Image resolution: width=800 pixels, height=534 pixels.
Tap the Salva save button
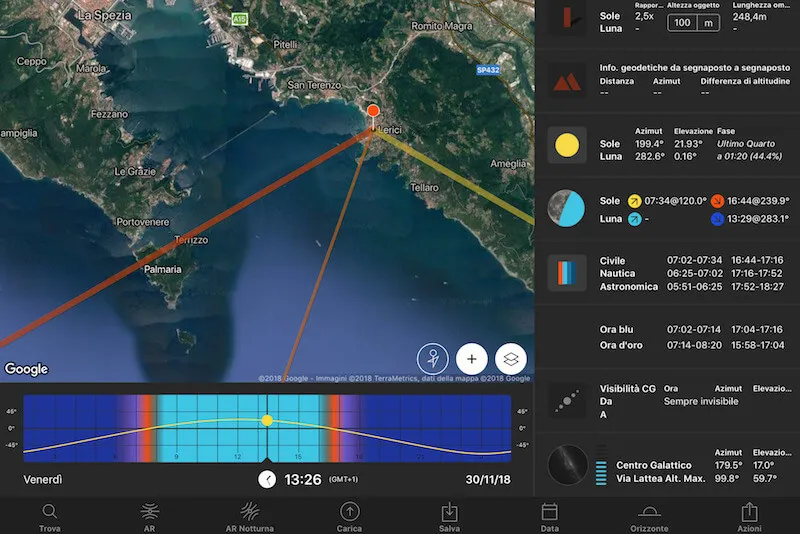tap(449, 517)
